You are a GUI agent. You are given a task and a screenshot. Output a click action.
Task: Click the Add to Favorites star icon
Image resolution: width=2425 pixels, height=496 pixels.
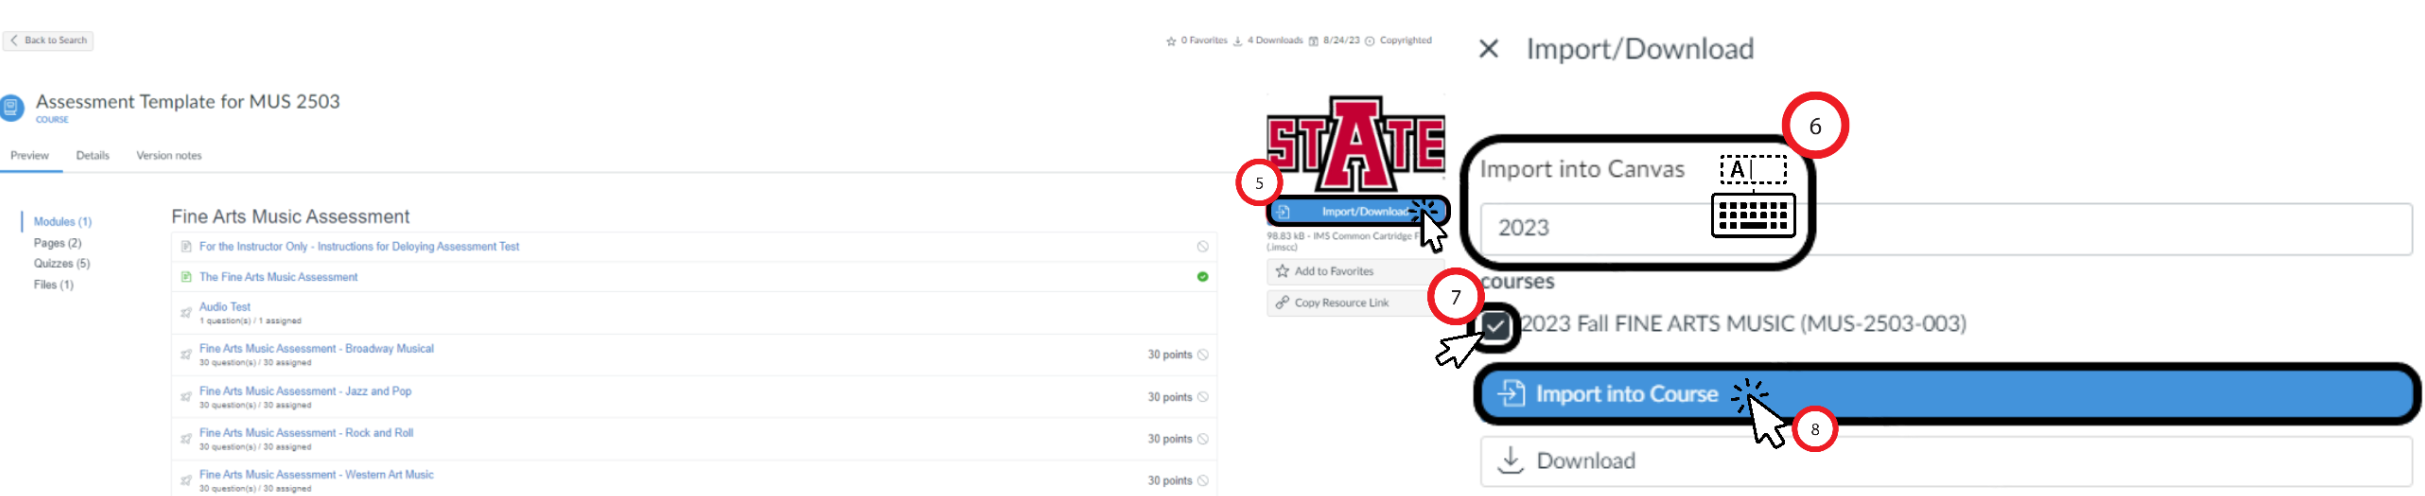coord(1282,271)
